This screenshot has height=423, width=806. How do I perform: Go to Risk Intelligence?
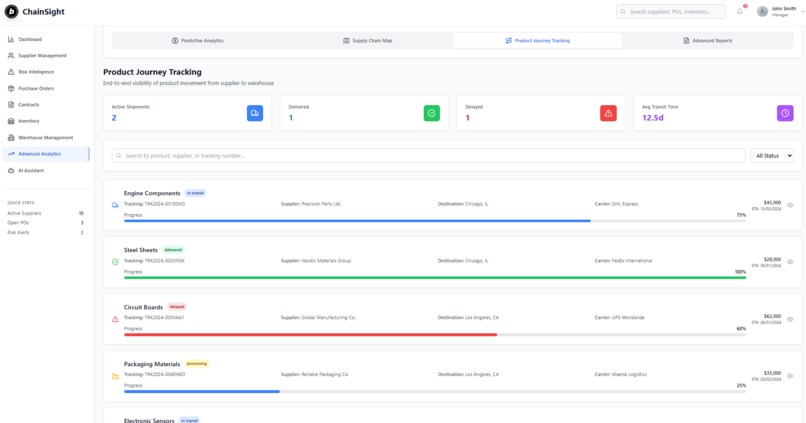(x=45, y=72)
